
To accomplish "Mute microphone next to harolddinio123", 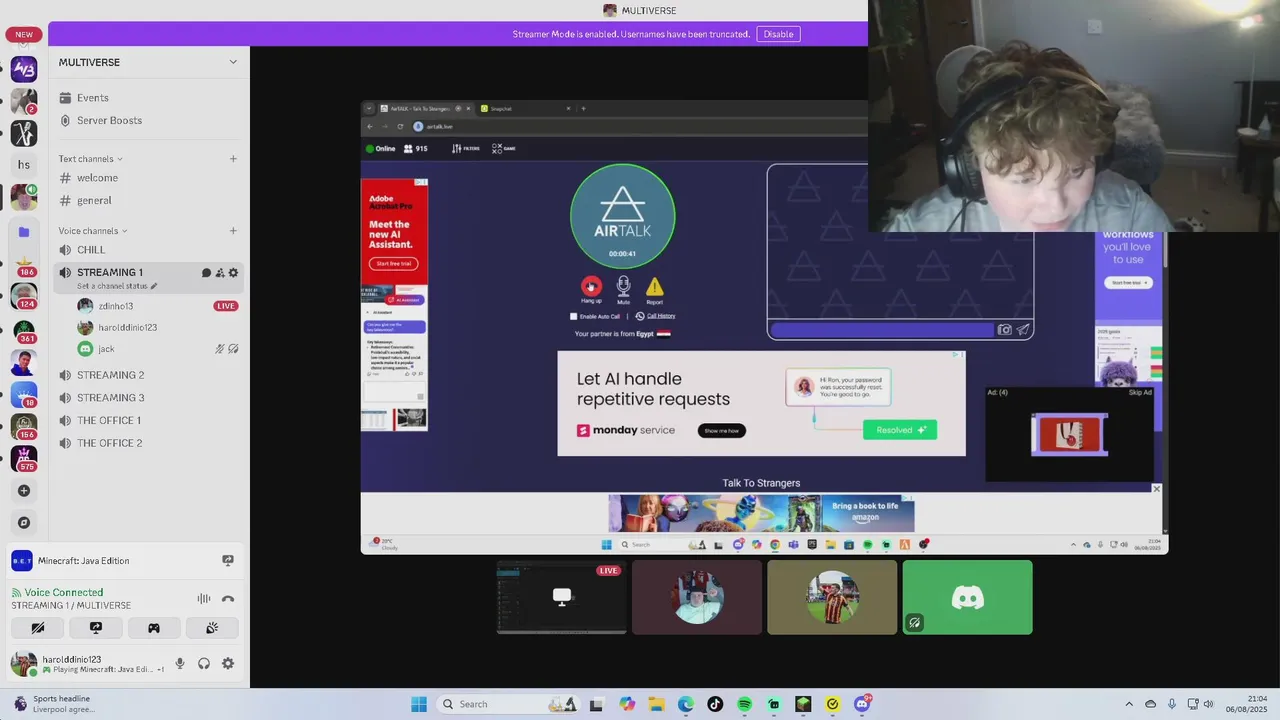I will 180,663.
